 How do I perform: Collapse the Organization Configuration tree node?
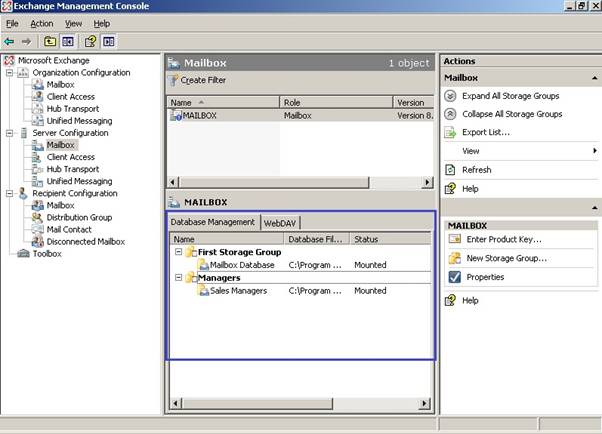click(9, 73)
